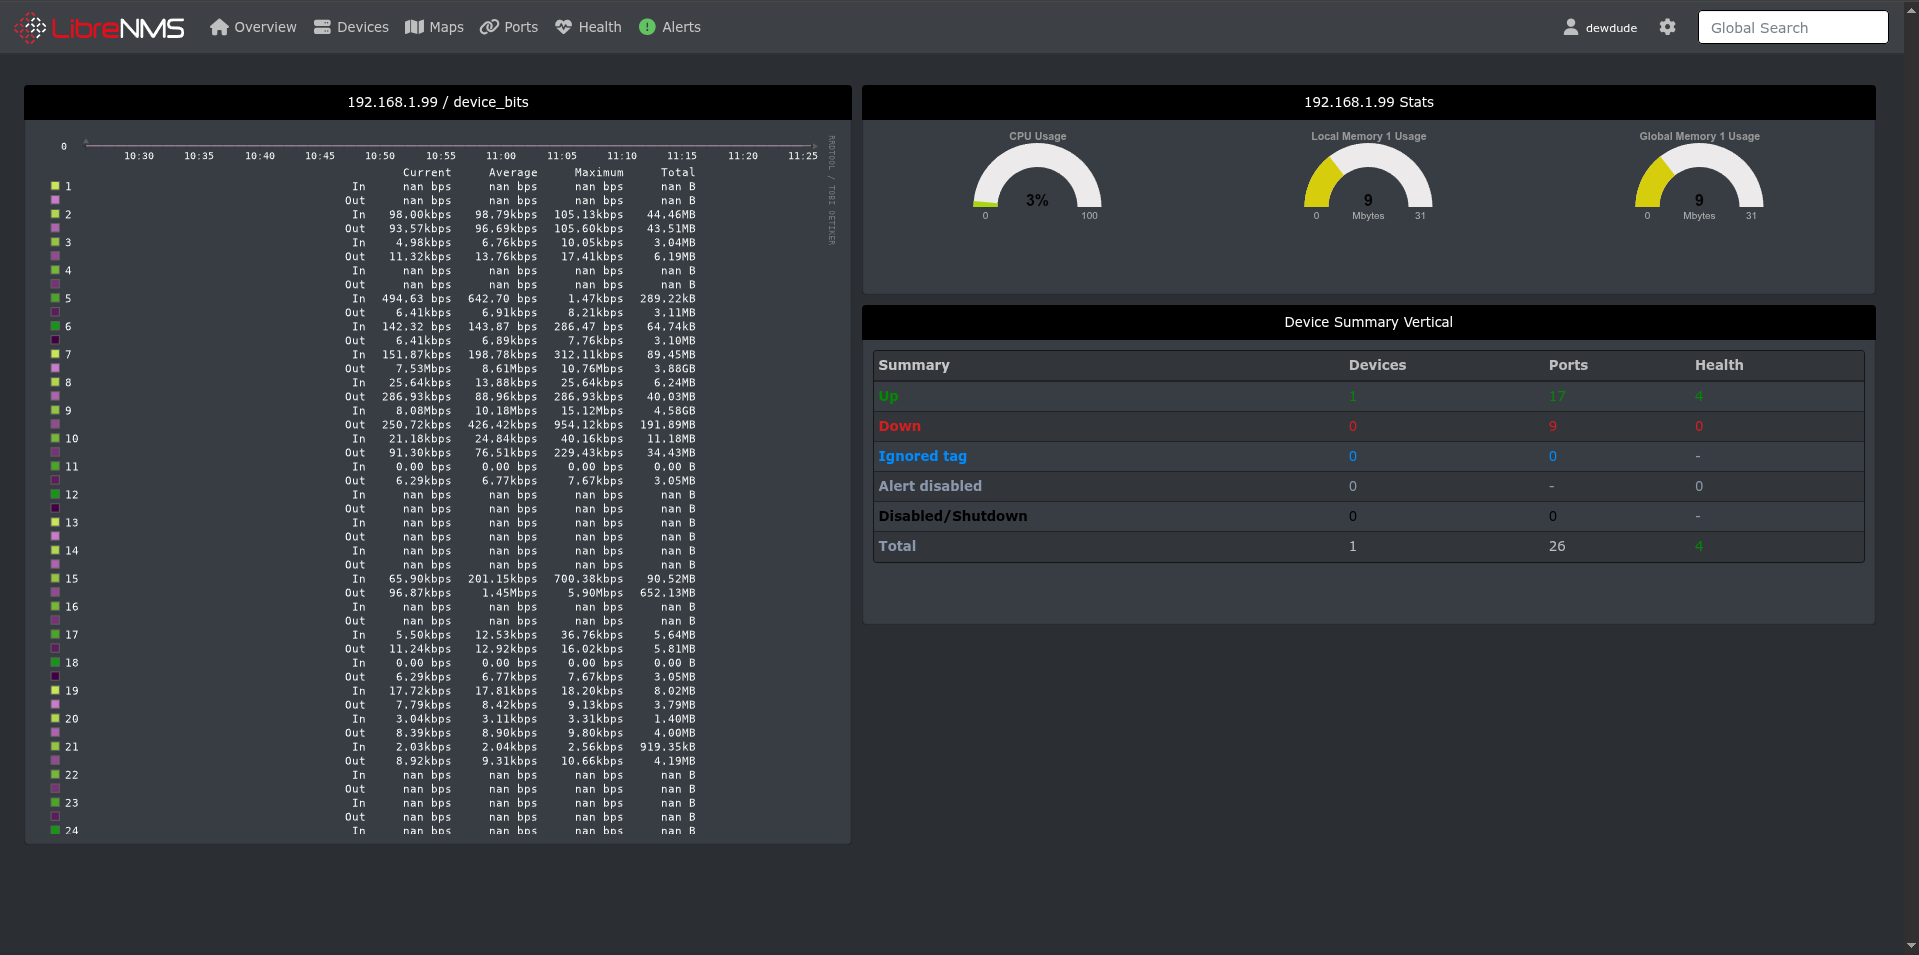Click the LibreNMS logo

[99, 28]
